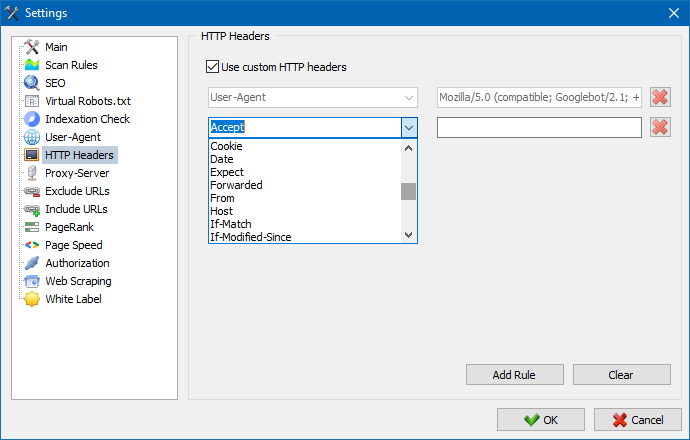
Task: Select User-Agent settings item
Action: 73,137
